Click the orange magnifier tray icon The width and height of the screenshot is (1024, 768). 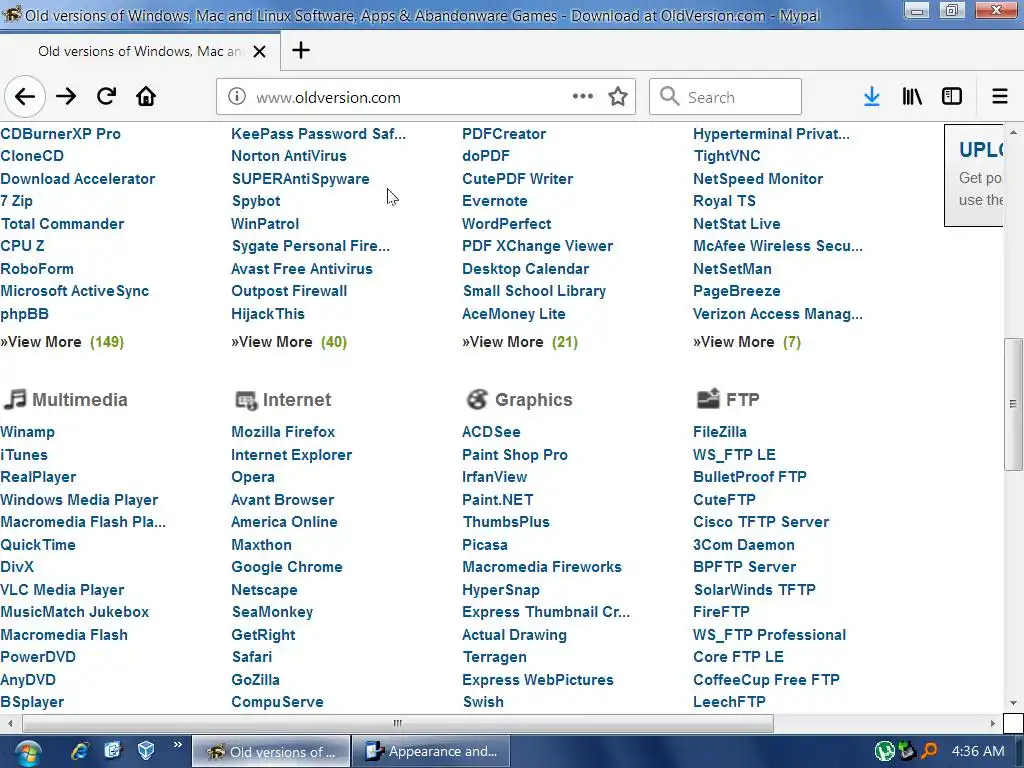pyautogui.click(x=928, y=751)
